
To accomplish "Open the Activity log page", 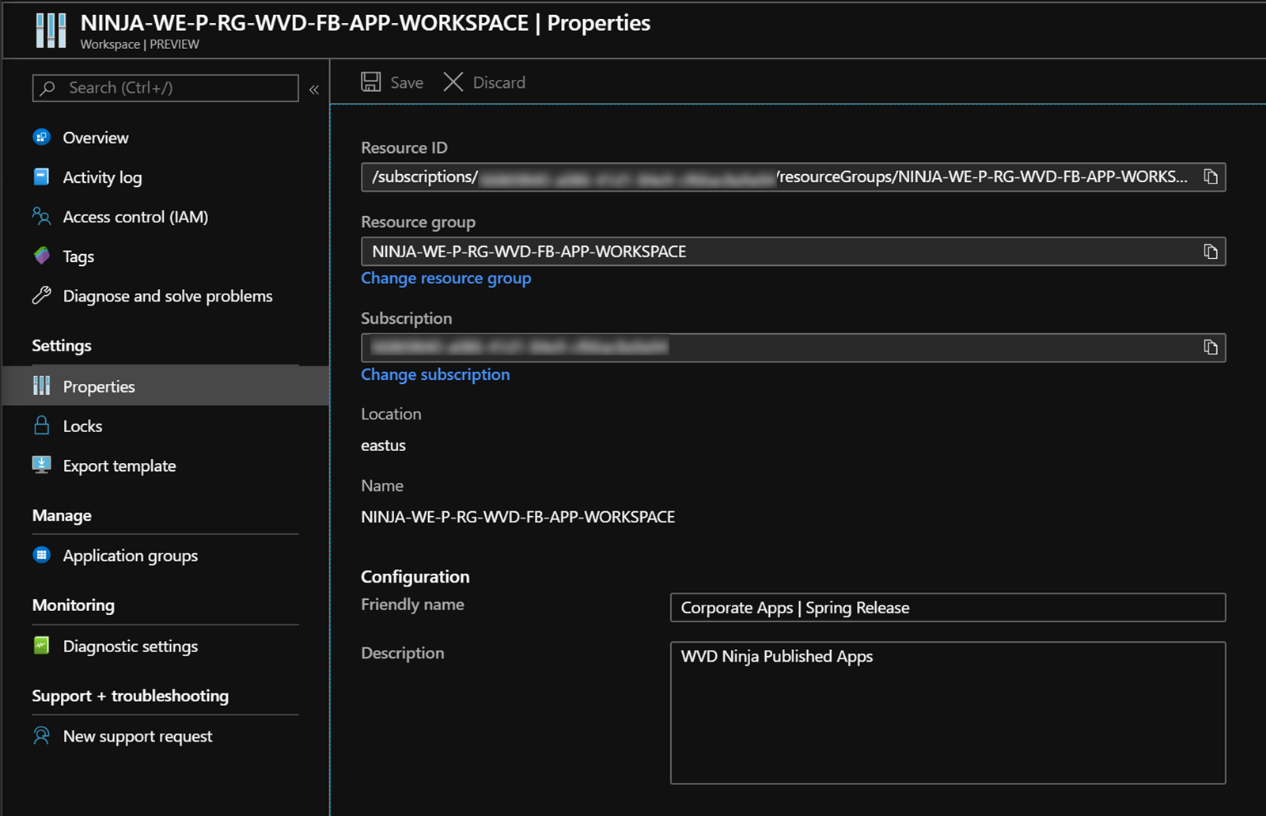I will pyautogui.click(x=102, y=178).
